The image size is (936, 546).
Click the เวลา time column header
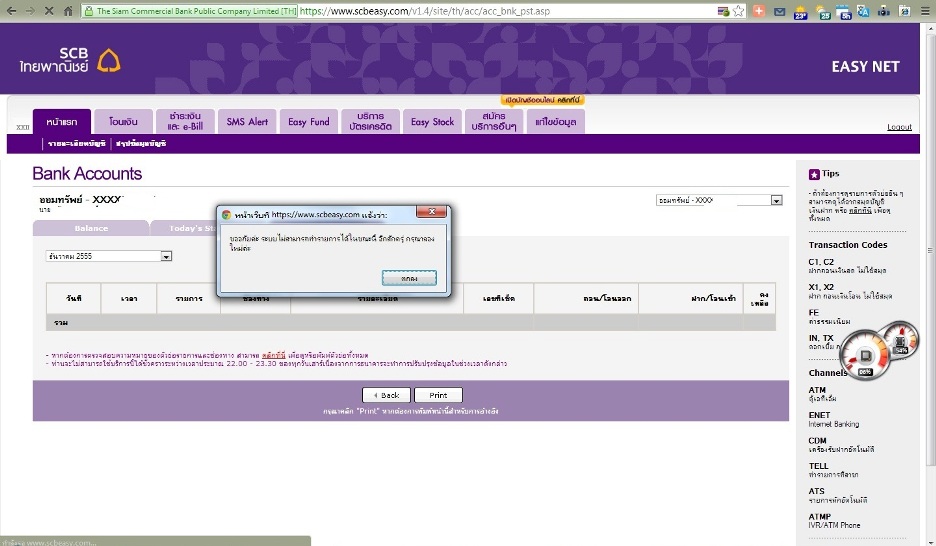coord(129,298)
